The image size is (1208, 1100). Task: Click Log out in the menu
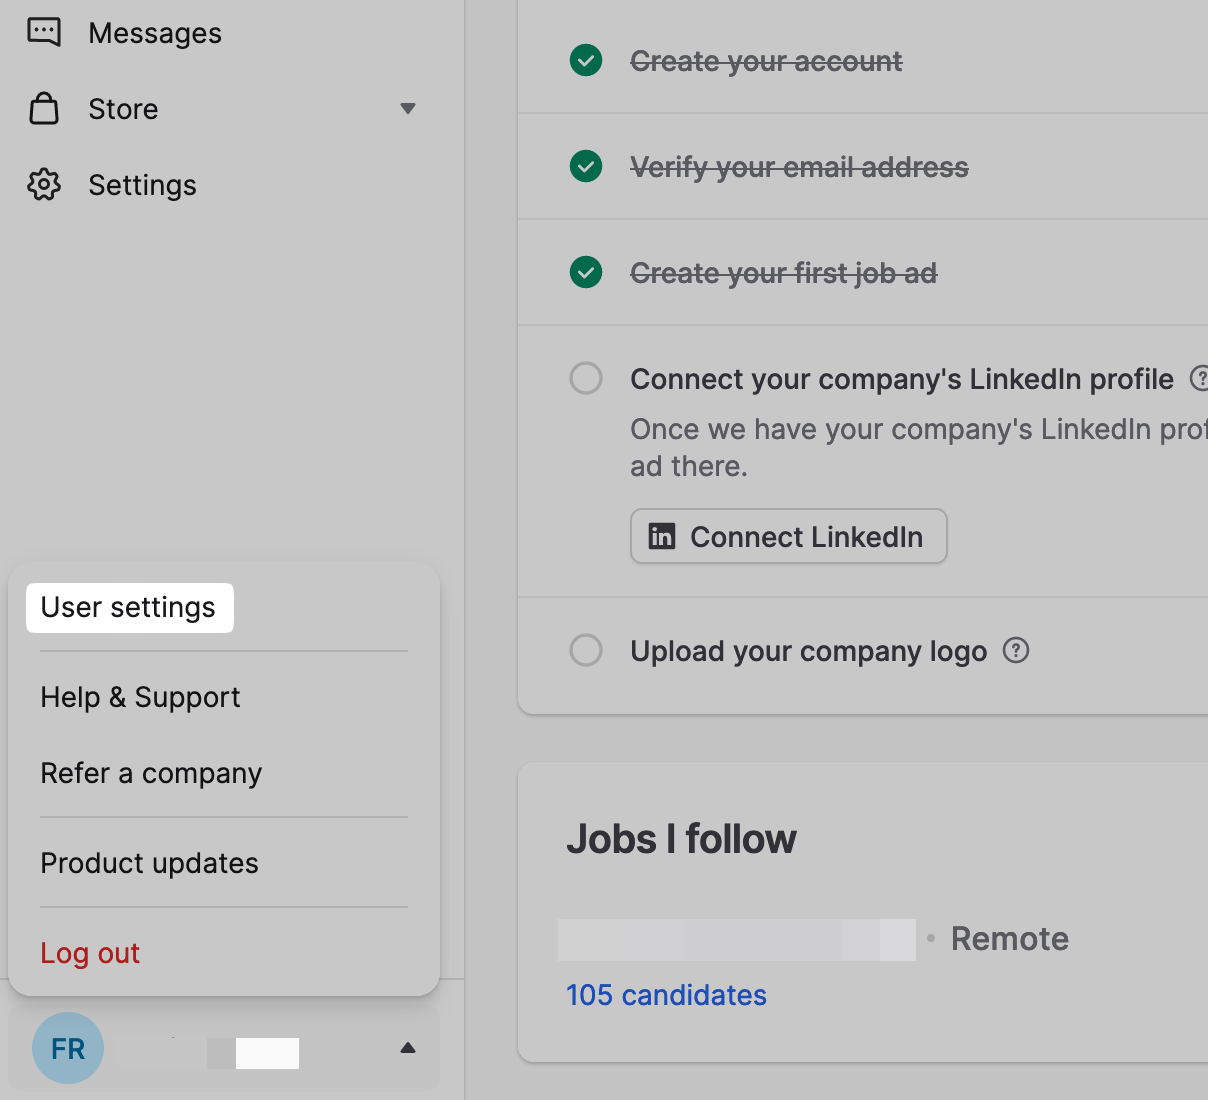coord(90,953)
